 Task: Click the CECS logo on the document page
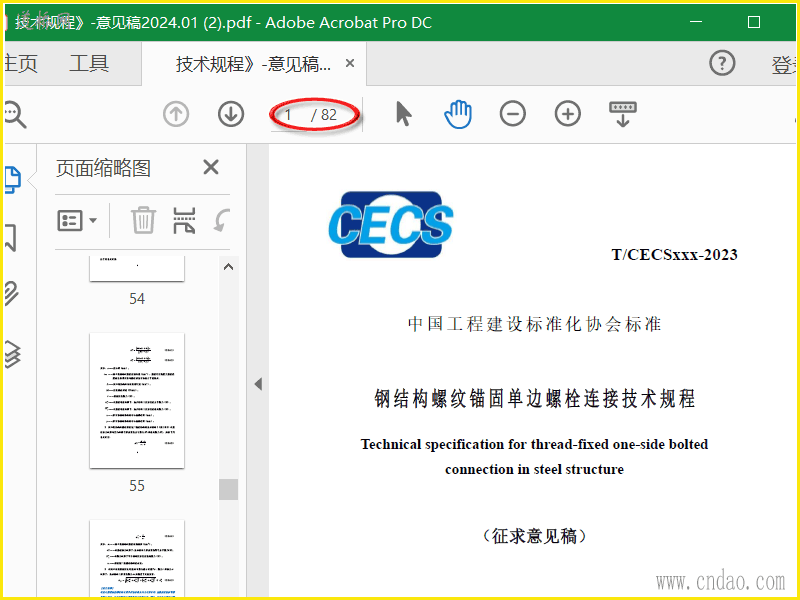pyautogui.click(x=391, y=224)
